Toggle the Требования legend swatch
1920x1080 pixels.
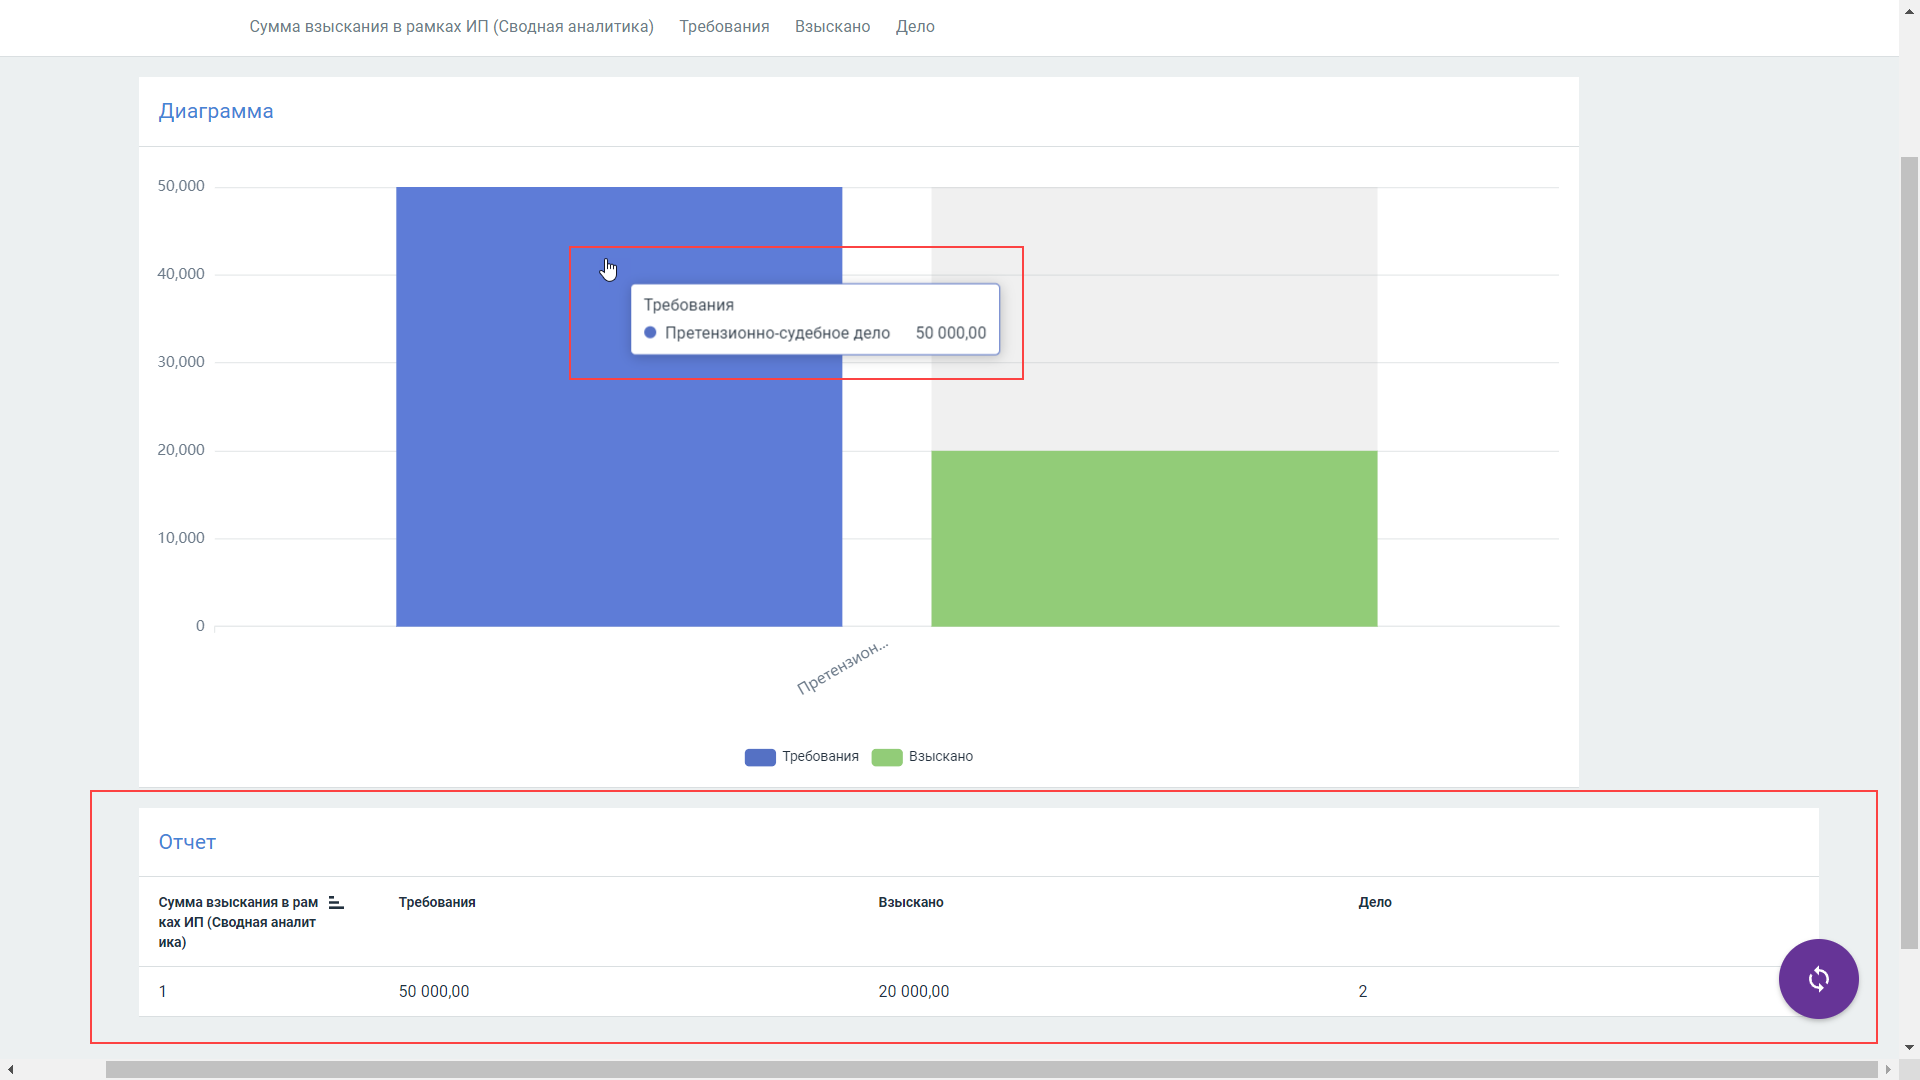pos(760,757)
